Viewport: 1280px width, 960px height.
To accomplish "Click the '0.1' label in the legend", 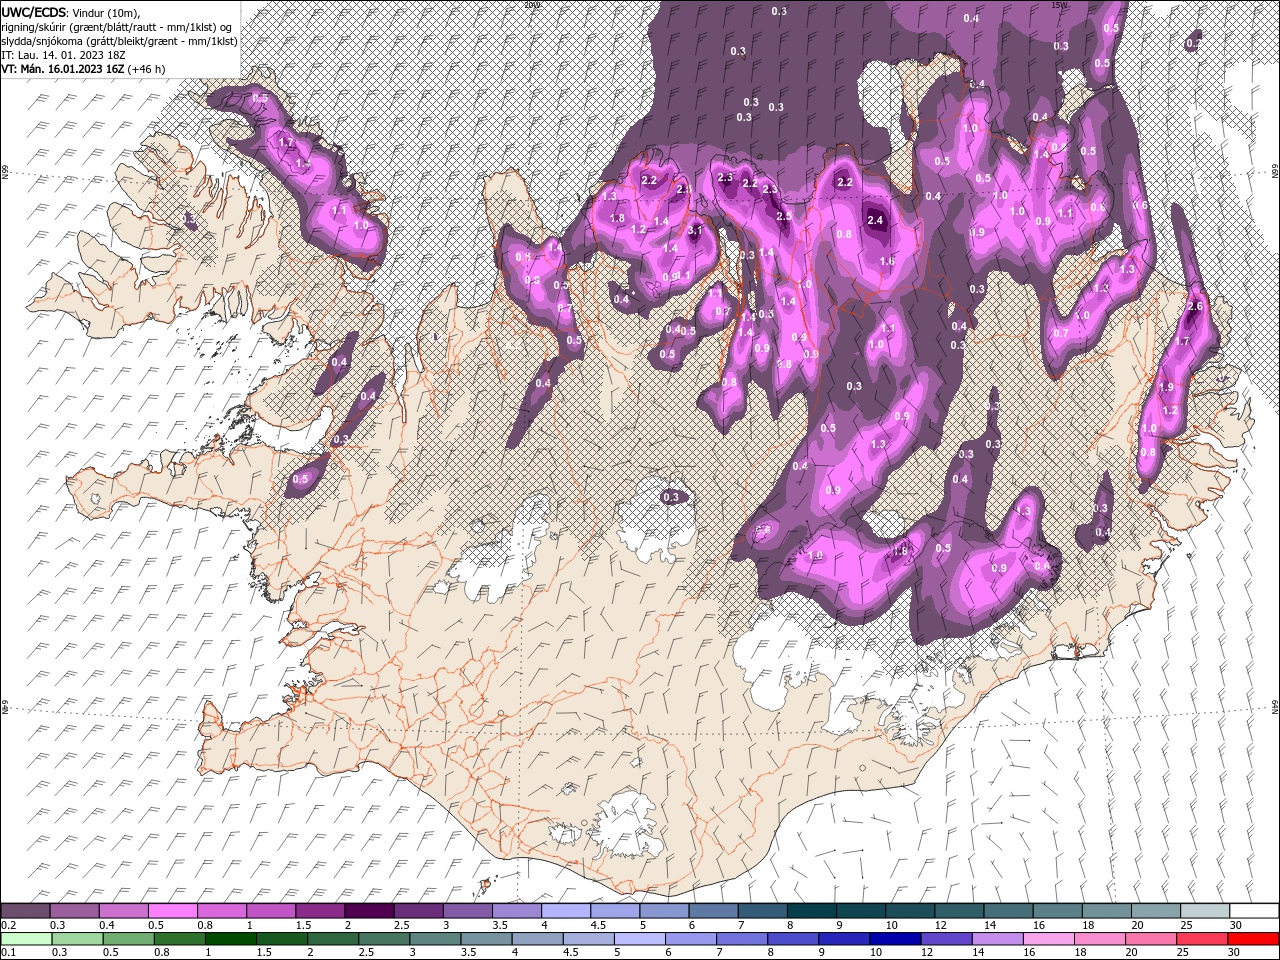I will (x=9, y=953).
